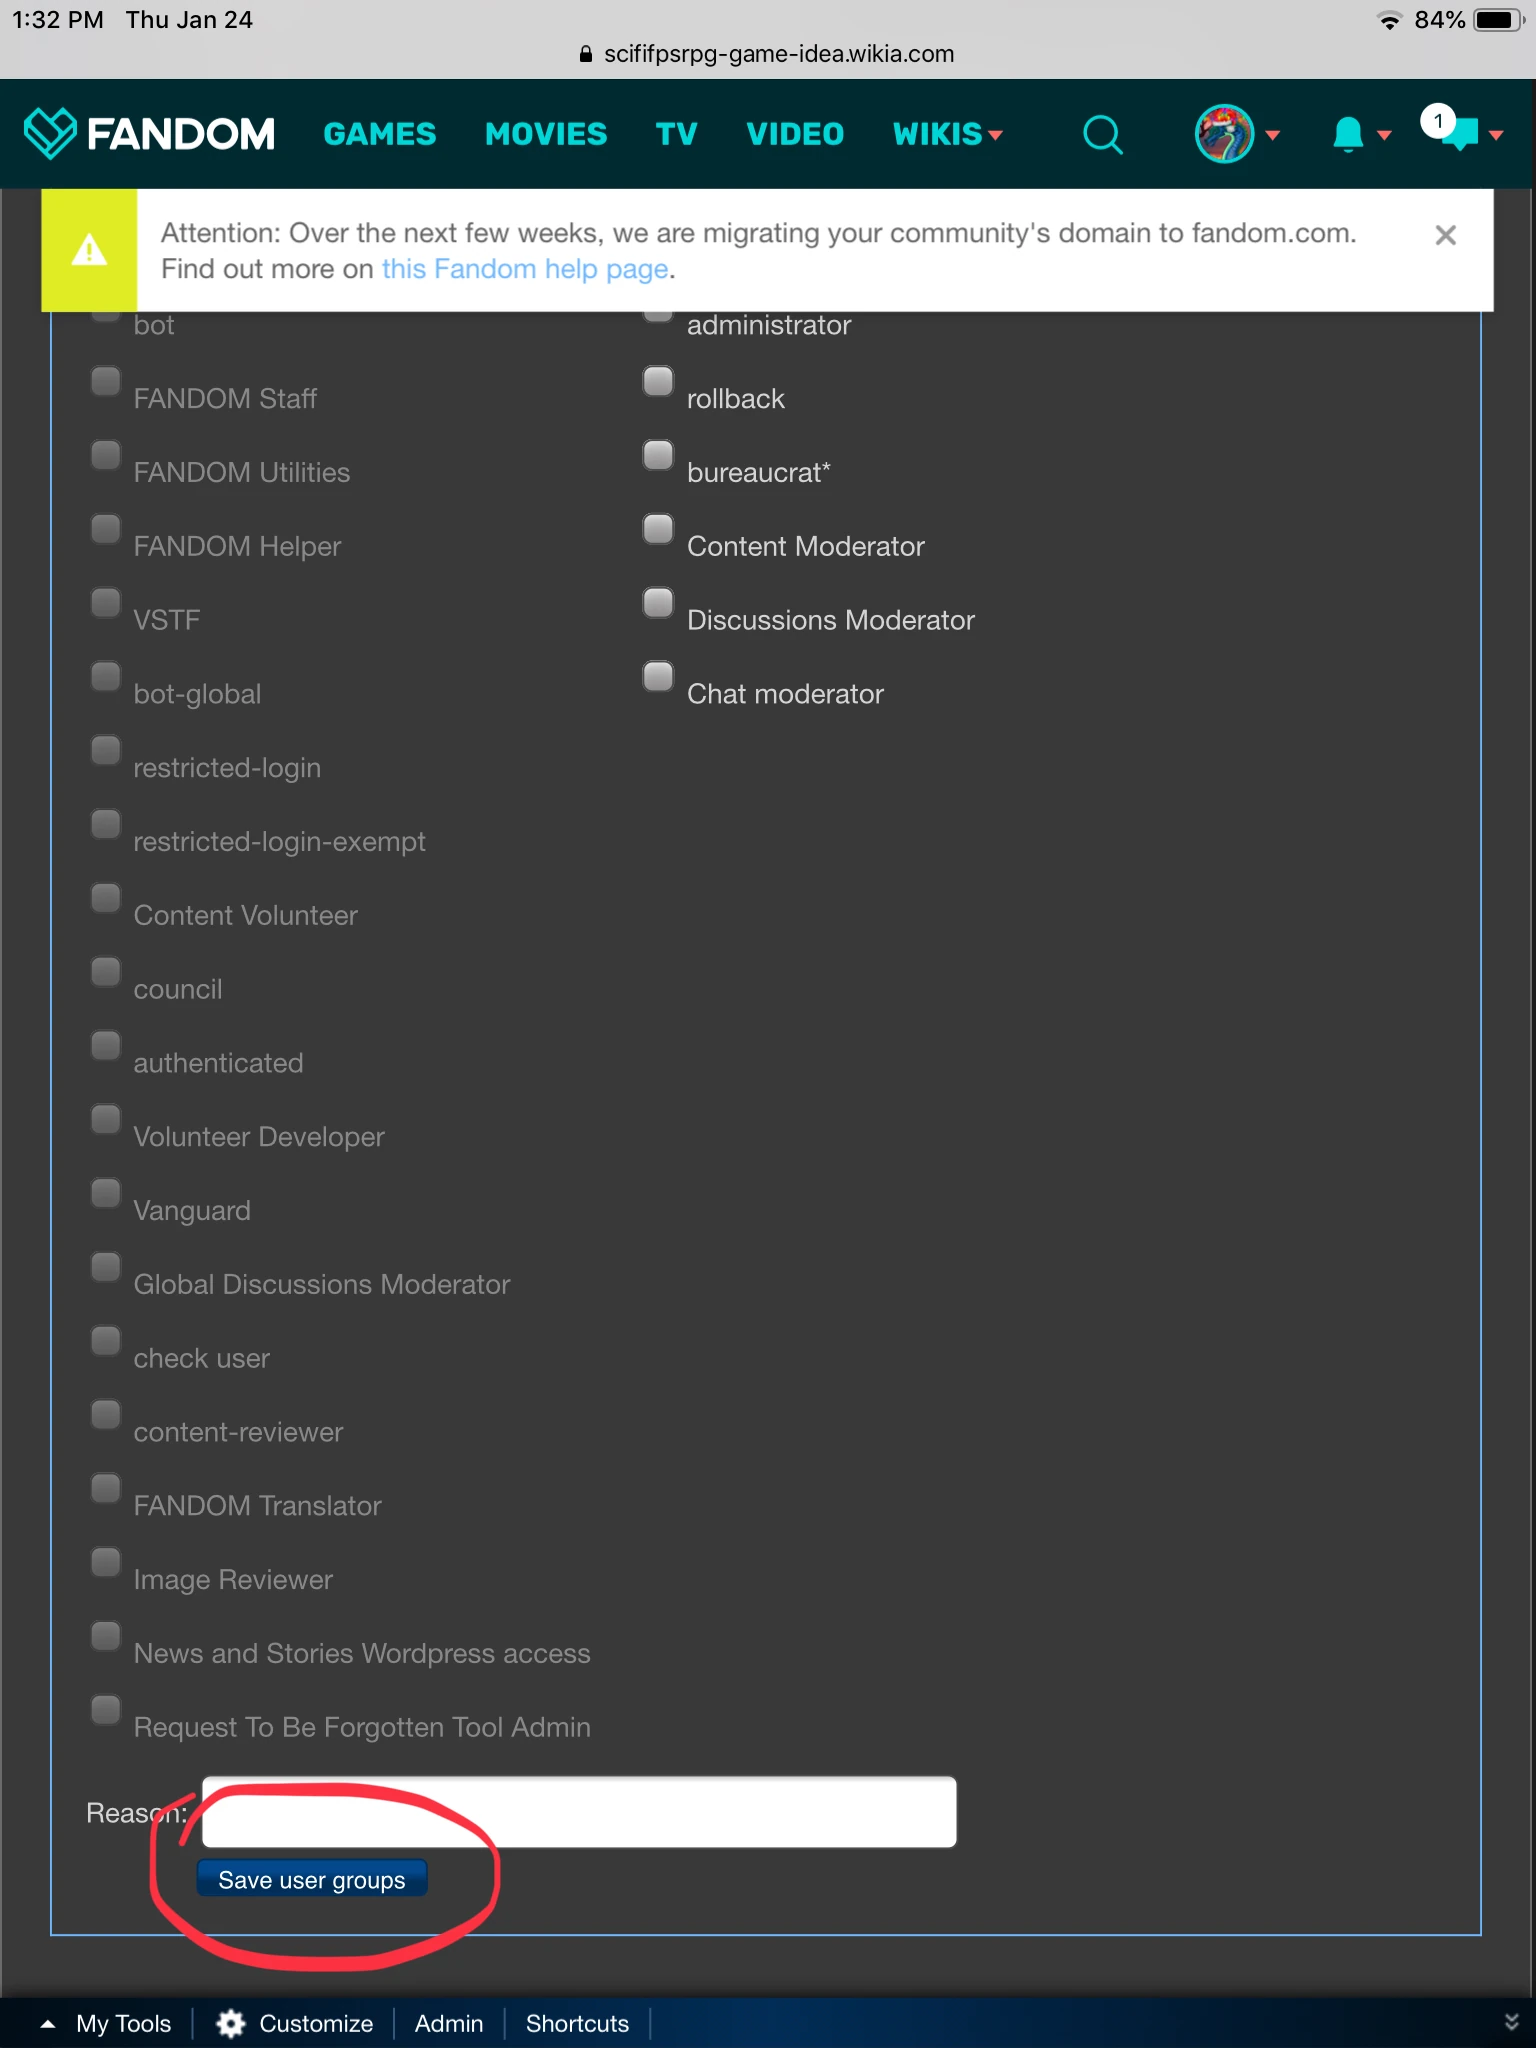1536x2048 pixels.
Task: Follow the Fandom help page link
Action: click(x=525, y=269)
